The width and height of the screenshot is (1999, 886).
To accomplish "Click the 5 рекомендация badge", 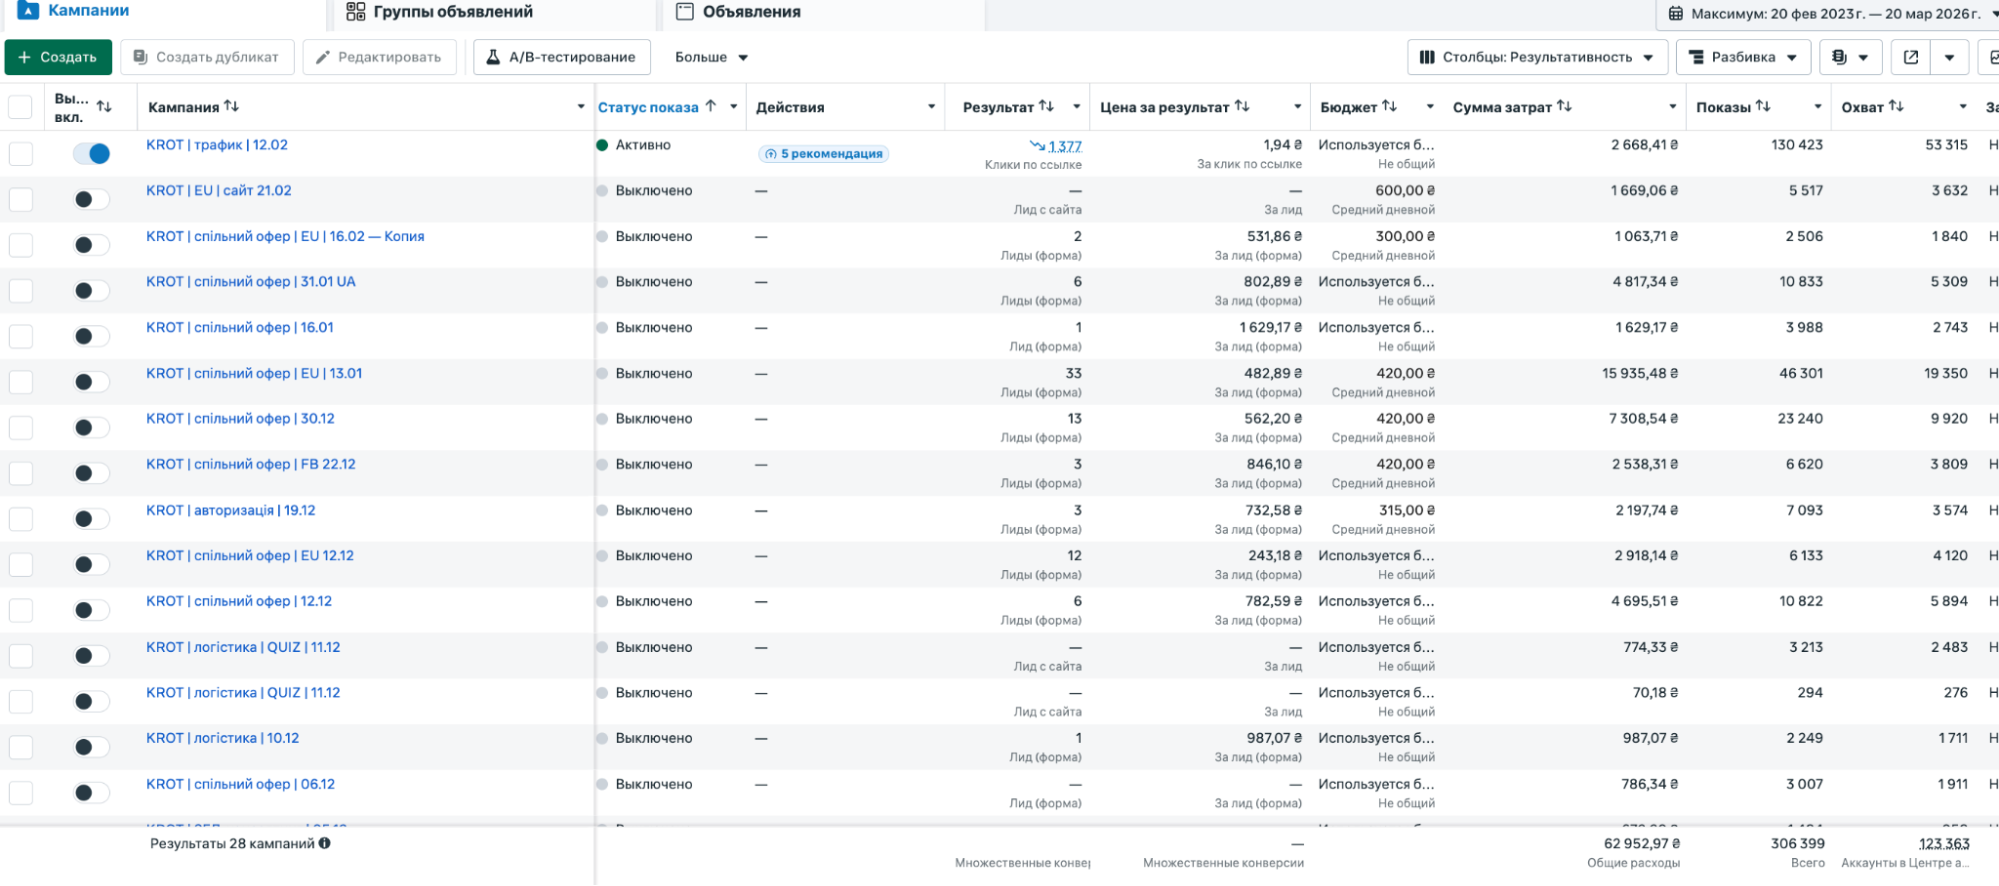I will [x=823, y=154].
